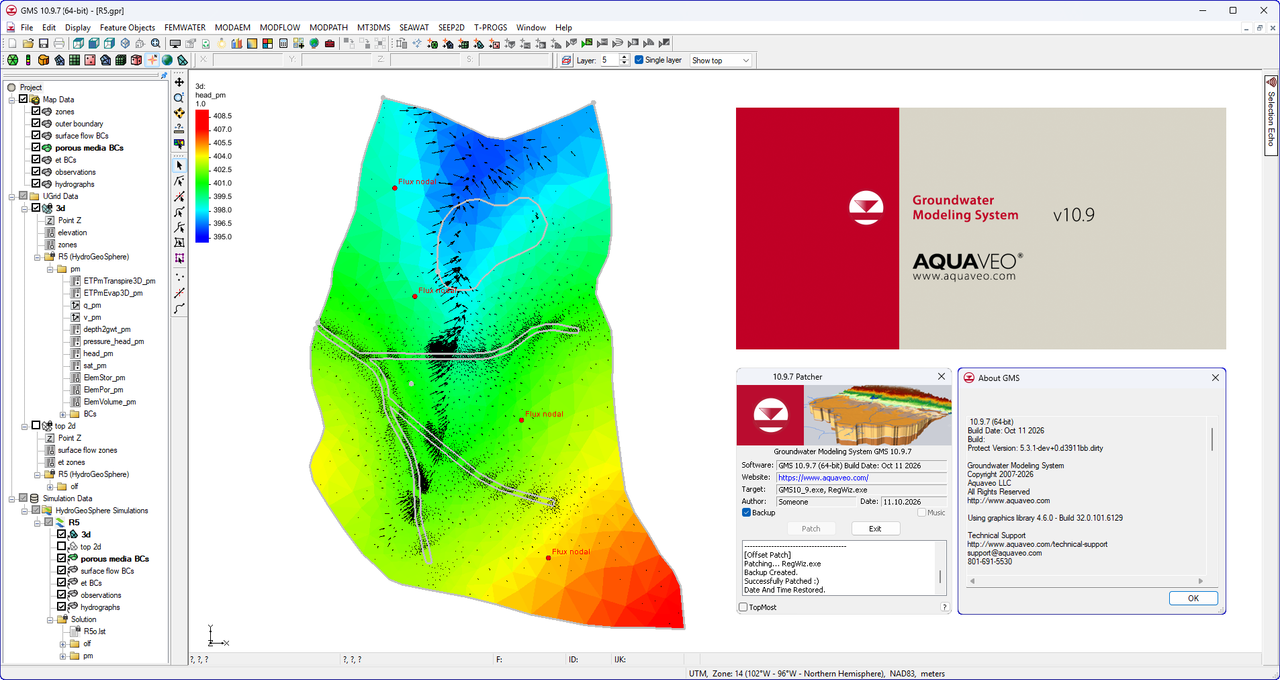Toggle the Single layer checkbox
The width and height of the screenshot is (1280, 680).
click(x=639, y=60)
